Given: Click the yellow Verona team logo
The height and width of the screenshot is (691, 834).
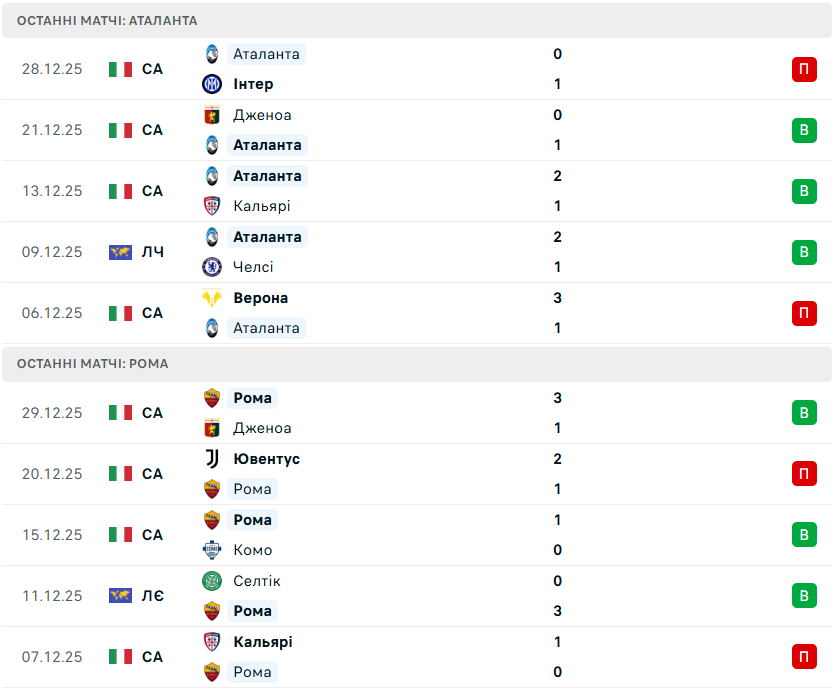Looking at the screenshot, I should pos(212,298).
